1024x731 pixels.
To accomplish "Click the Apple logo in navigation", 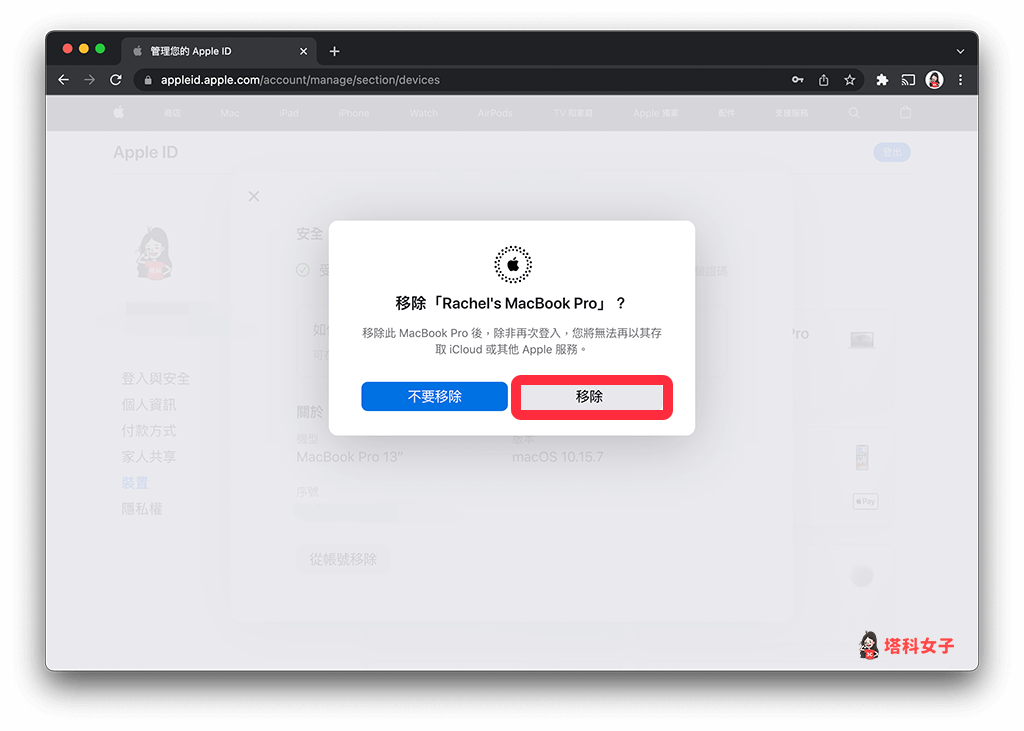I will (119, 112).
